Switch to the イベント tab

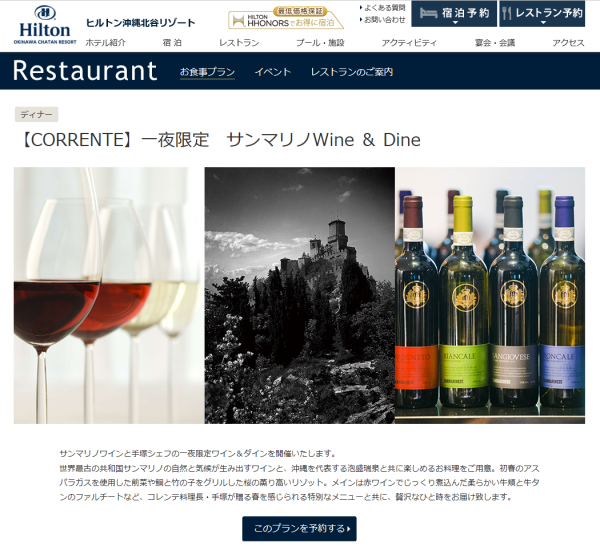click(273, 72)
